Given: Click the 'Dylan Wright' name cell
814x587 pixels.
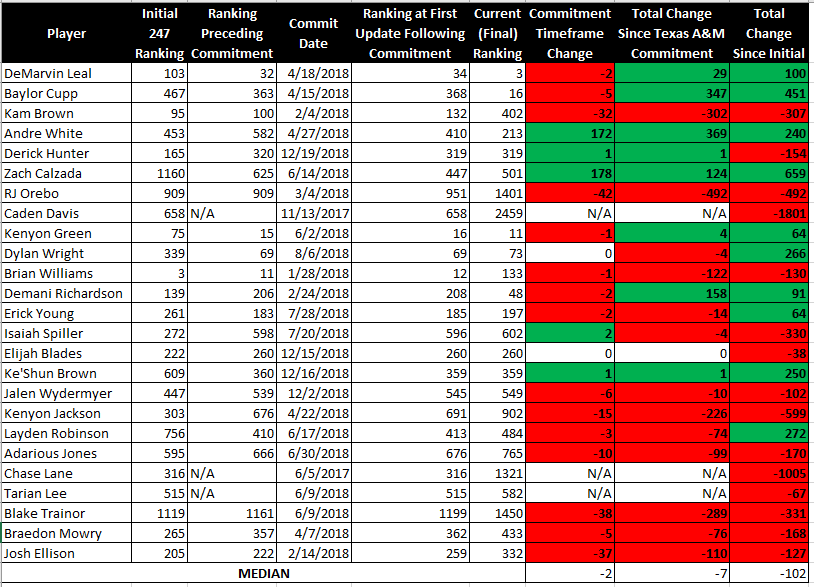Looking at the screenshot, I should [x=66, y=253].
